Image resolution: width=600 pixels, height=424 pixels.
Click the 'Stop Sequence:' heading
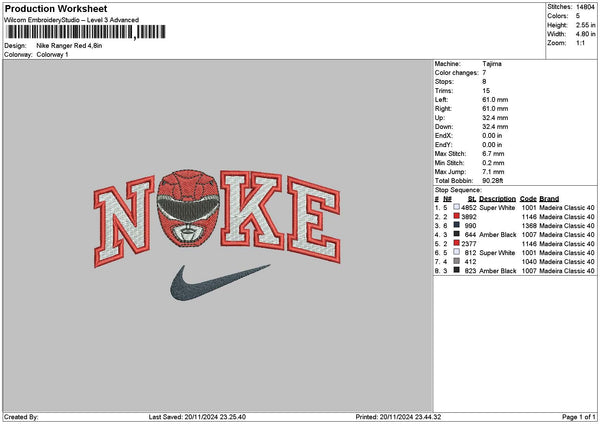458,190
